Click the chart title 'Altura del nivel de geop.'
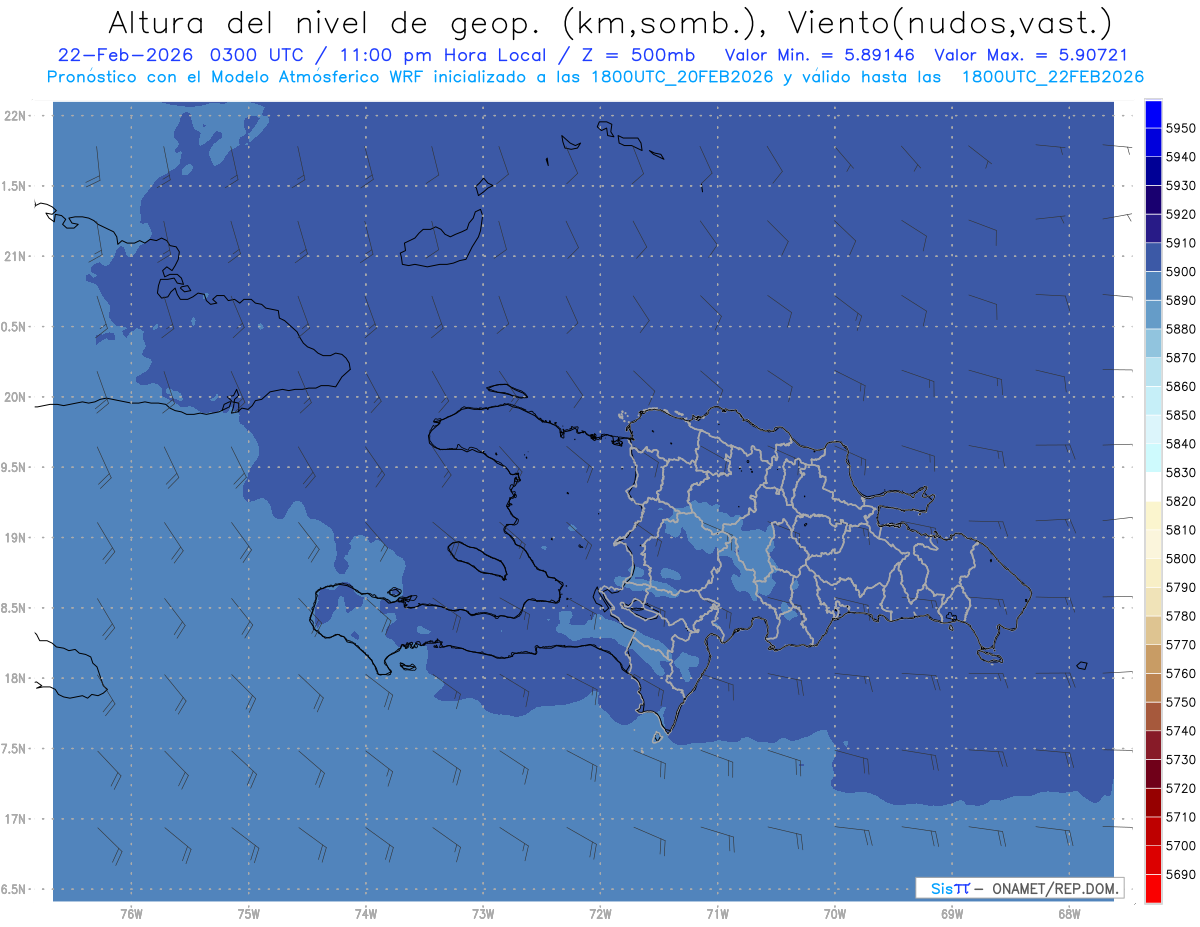The height and width of the screenshot is (927, 1200). (x=324, y=22)
